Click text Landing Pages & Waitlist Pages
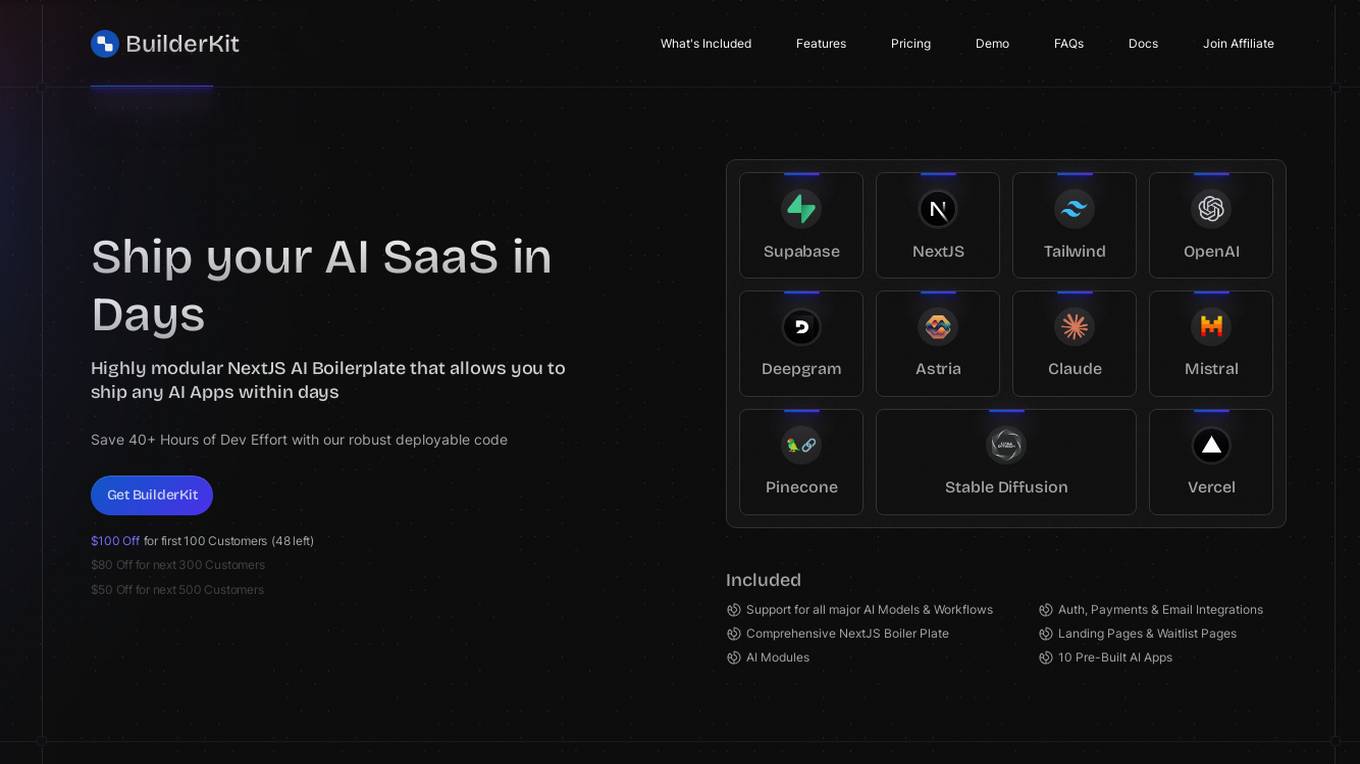 (x=1147, y=634)
